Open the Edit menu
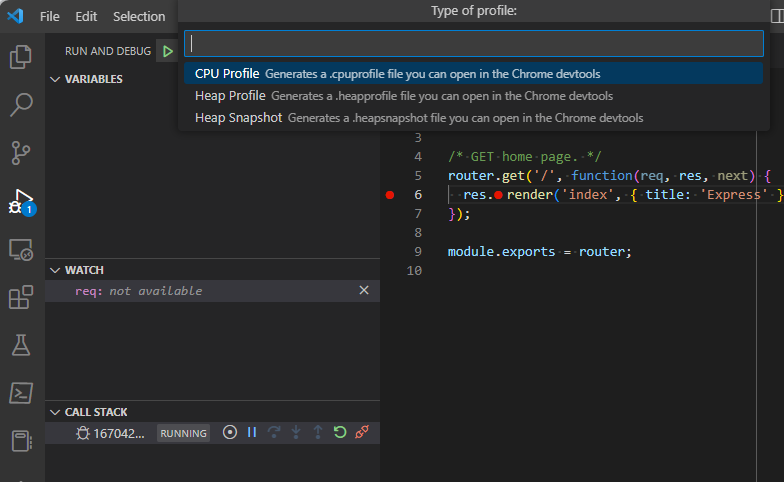This screenshot has width=784, height=482. tap(86, 16)
